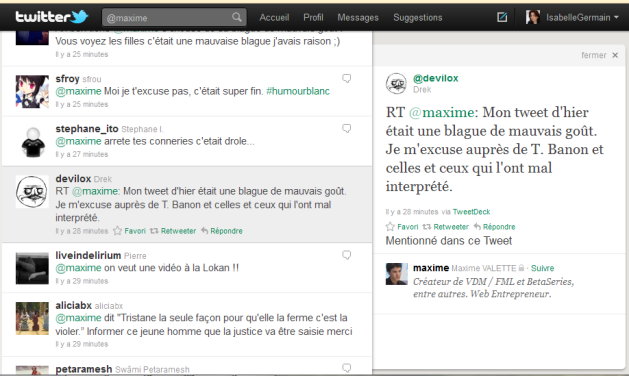
Task: Click liveindelirium avatar
Action: (32, 268)
